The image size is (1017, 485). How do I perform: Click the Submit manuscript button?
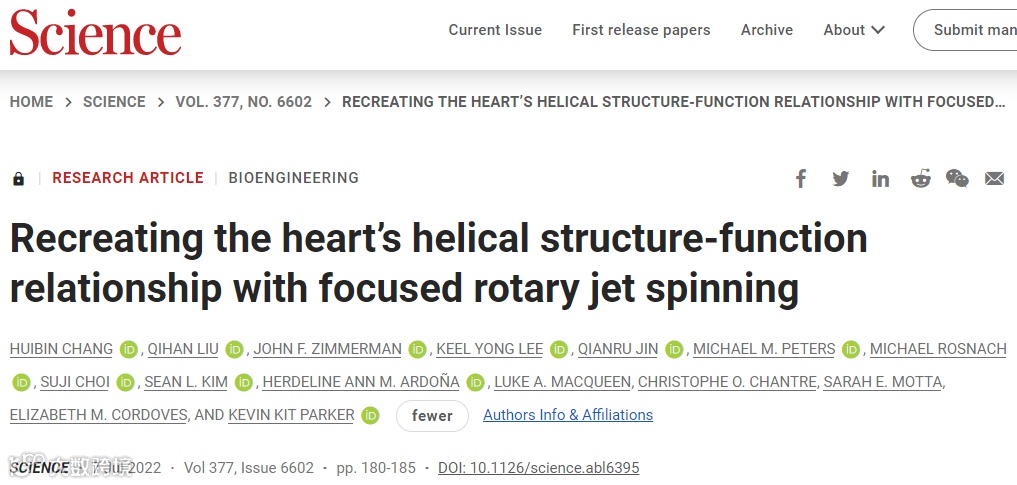tap(970, 30)
